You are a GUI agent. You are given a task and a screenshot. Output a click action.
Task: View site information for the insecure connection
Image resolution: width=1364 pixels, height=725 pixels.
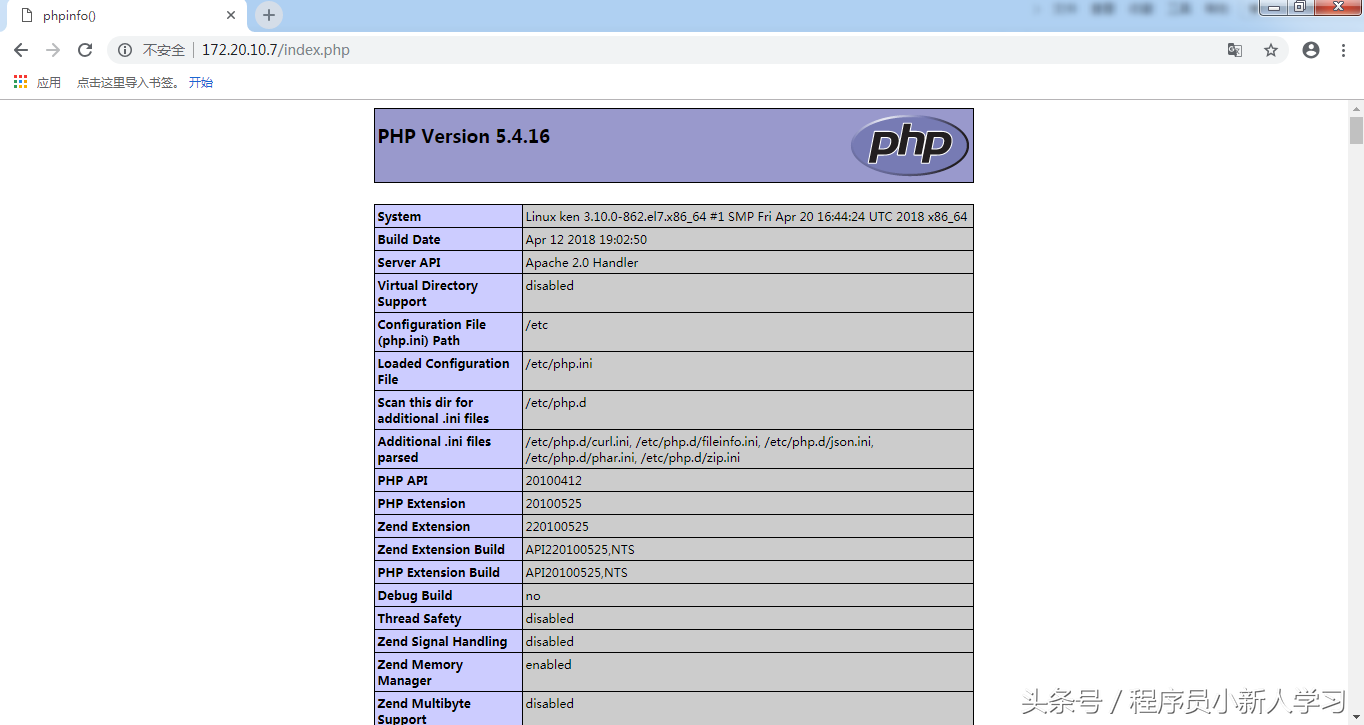coord(125,50)
